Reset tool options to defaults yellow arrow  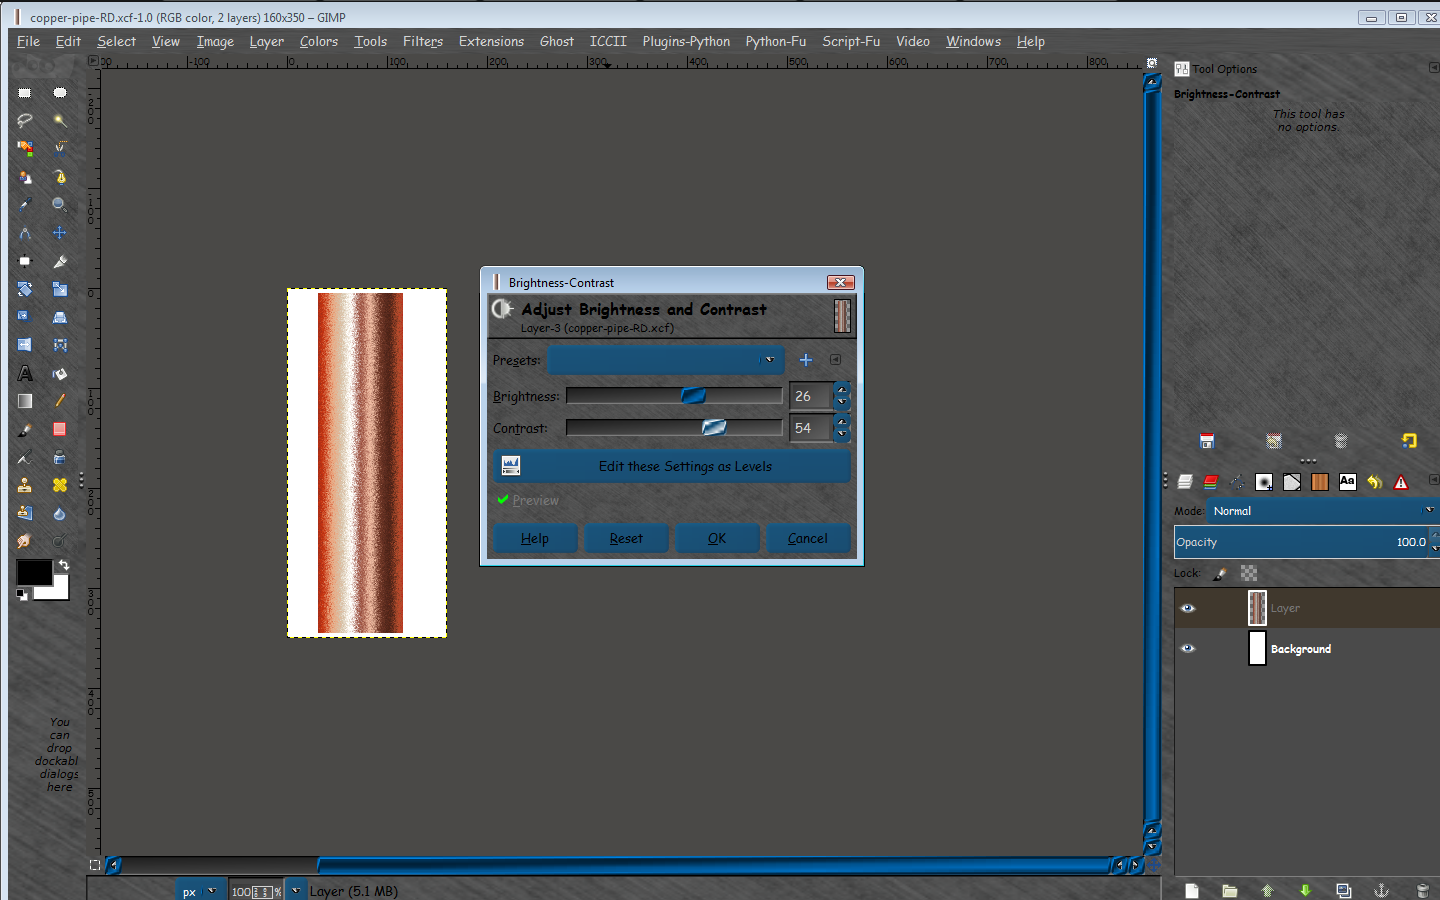pyautogui.click(x=1409, y=441)
